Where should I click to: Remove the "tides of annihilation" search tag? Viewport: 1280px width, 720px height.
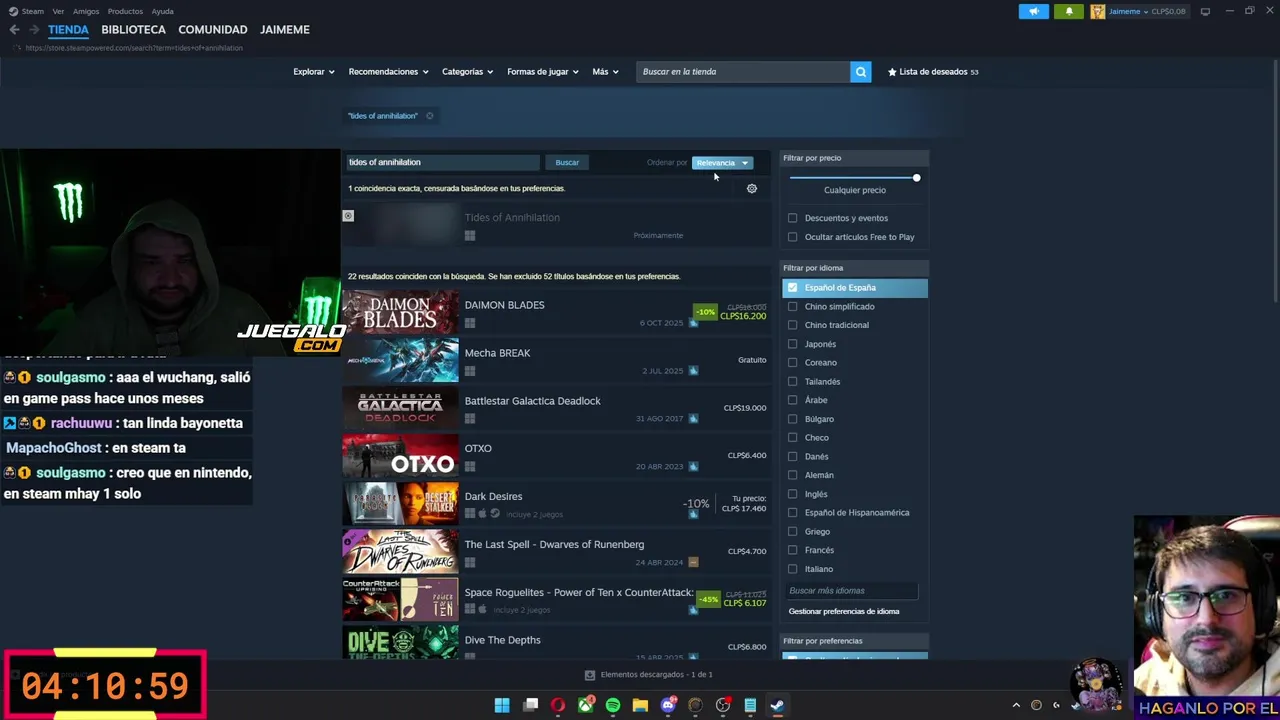(x=430, y=116)
